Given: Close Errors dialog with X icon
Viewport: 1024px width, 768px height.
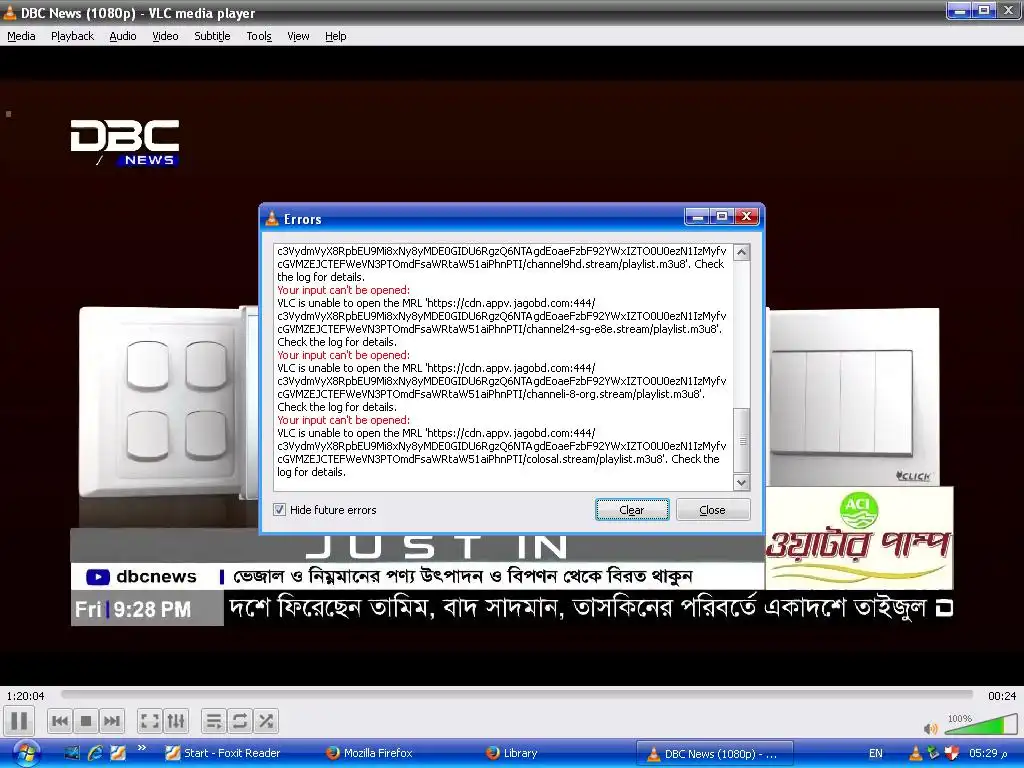Looking at the screenshot, I should click(746, 216).
